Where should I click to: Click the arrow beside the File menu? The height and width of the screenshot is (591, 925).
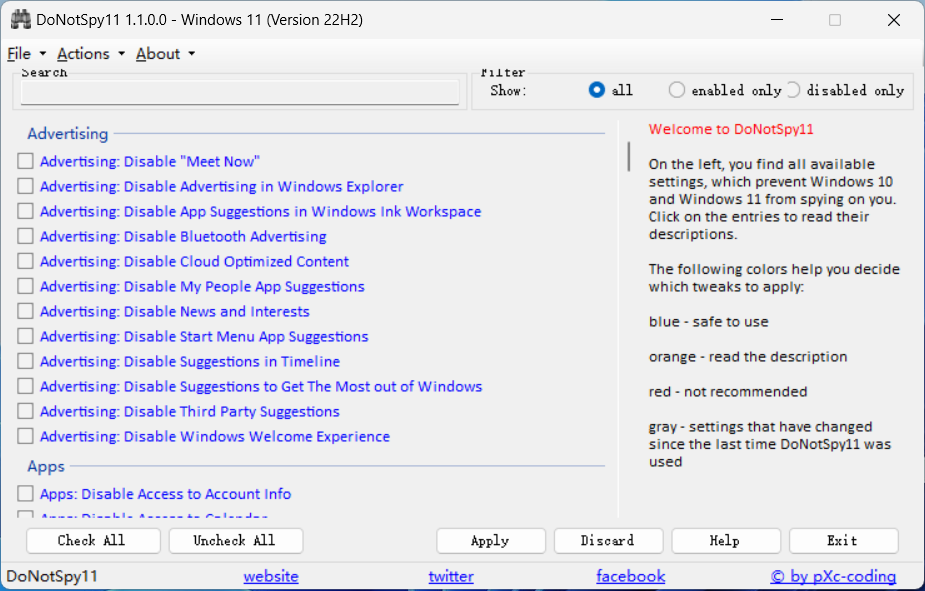coord(42,54)
